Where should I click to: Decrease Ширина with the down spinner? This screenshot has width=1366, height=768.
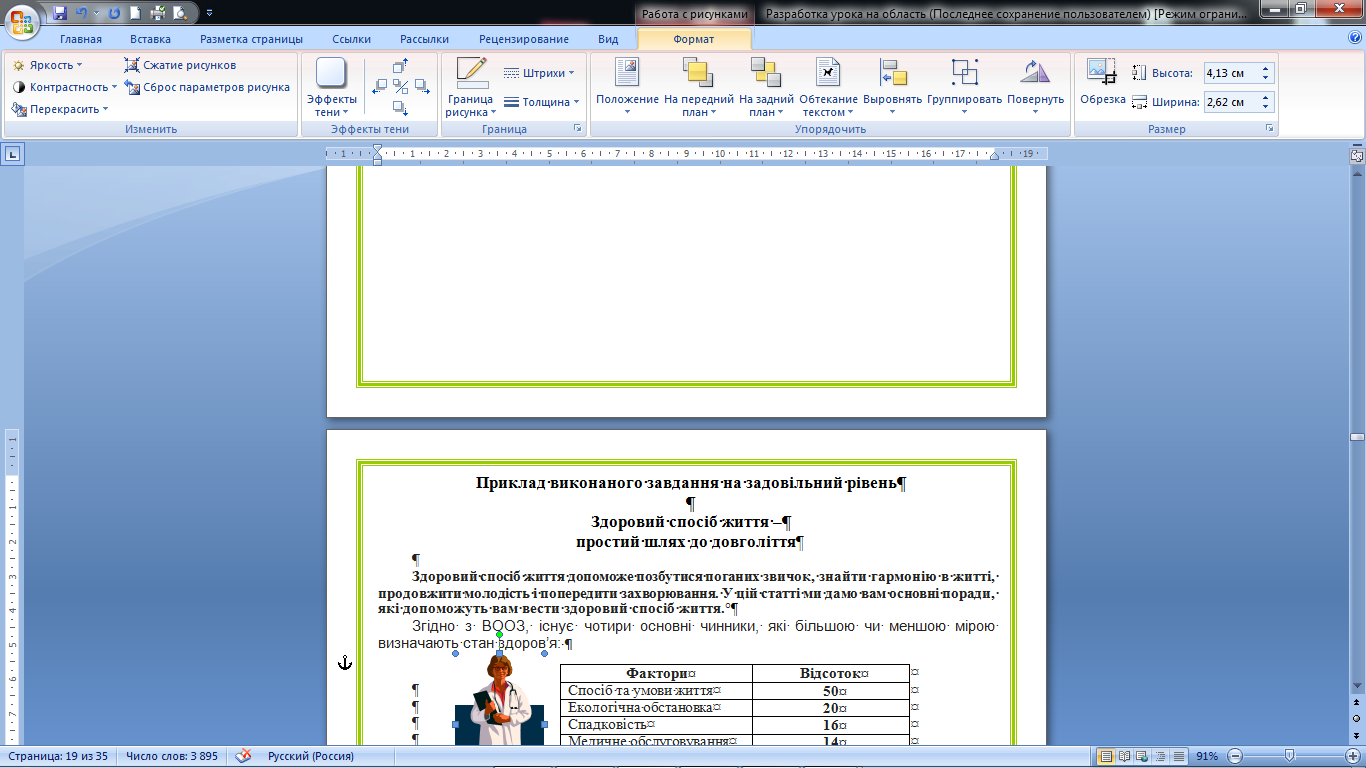(x=1266, y=107)
